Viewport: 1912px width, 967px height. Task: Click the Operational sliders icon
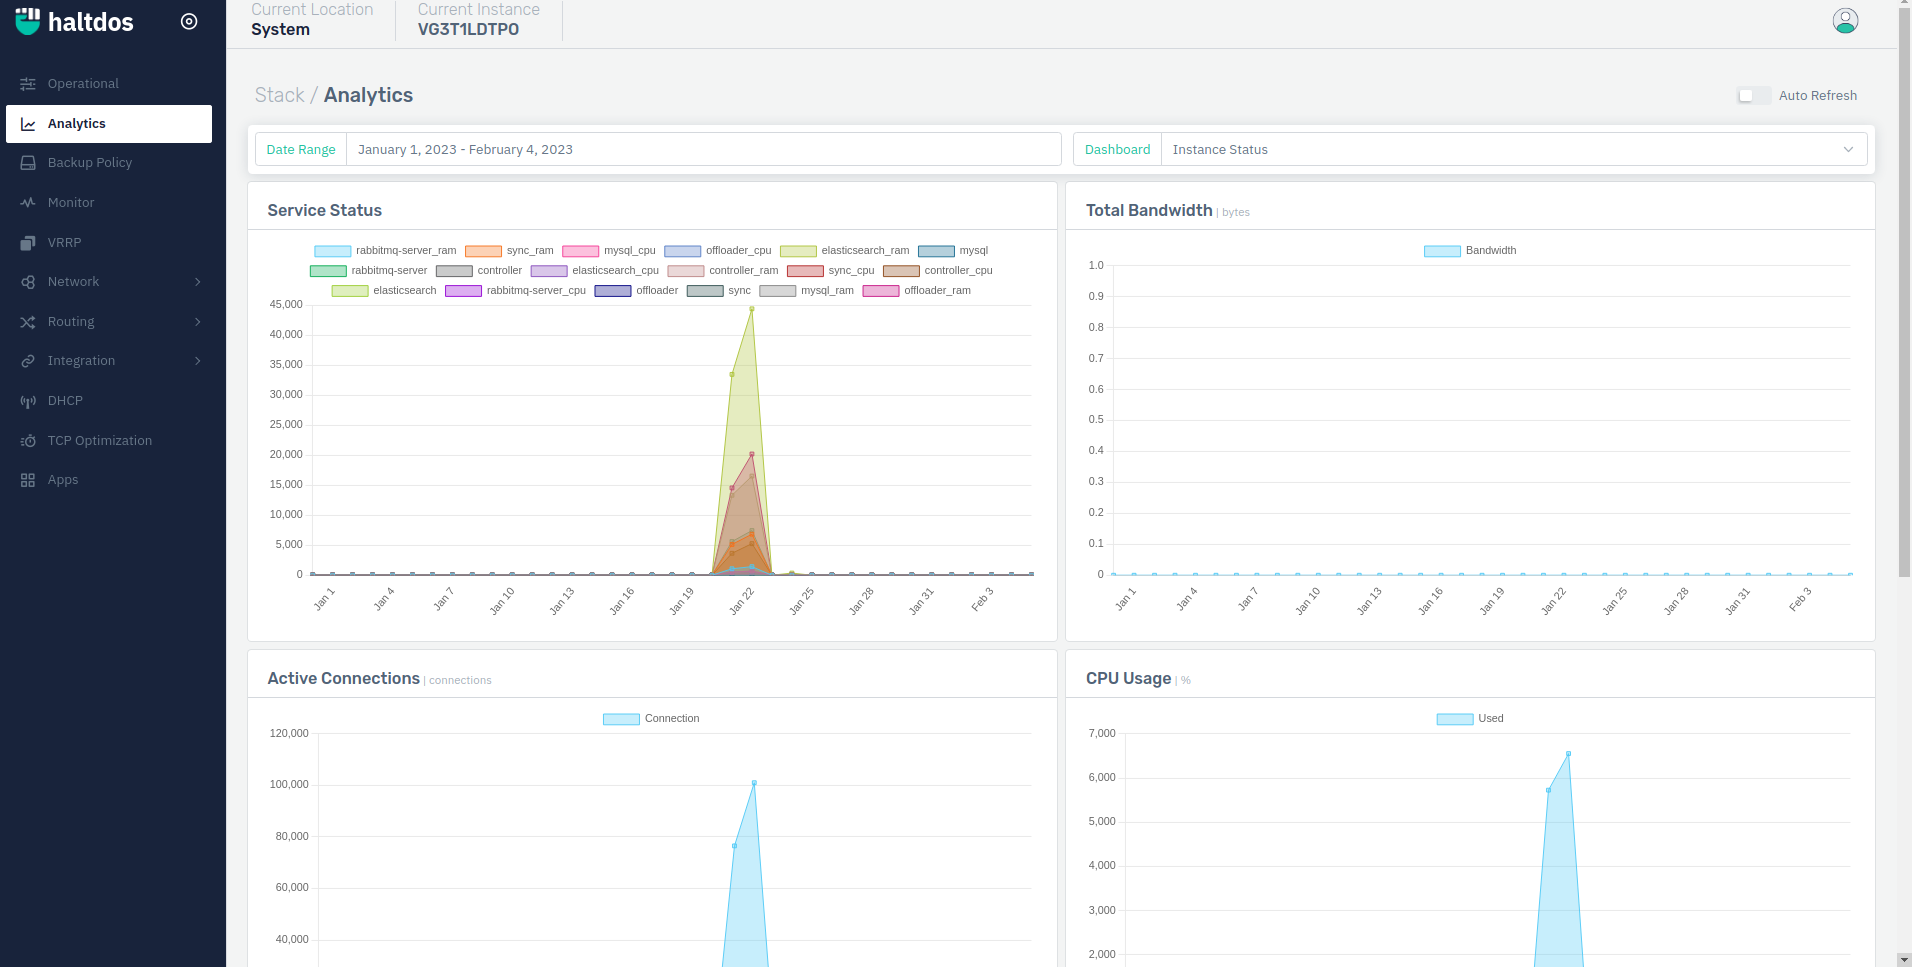click(28, 84)
